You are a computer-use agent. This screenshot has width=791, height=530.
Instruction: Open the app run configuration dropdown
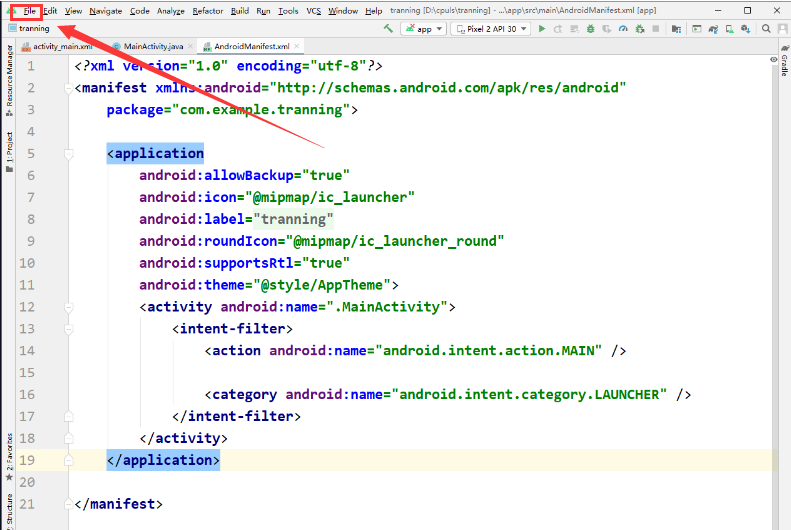(424, 29)
